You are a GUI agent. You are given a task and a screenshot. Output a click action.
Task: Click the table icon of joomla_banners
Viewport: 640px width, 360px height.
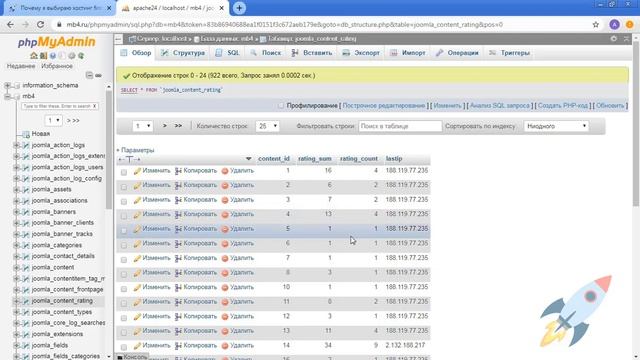(x=26, y=212)
